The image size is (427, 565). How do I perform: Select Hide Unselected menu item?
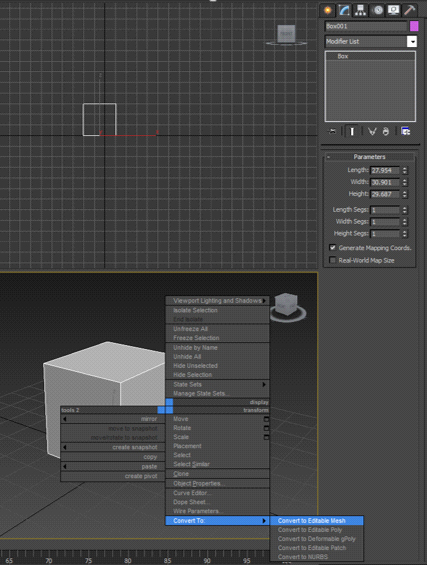217,366
